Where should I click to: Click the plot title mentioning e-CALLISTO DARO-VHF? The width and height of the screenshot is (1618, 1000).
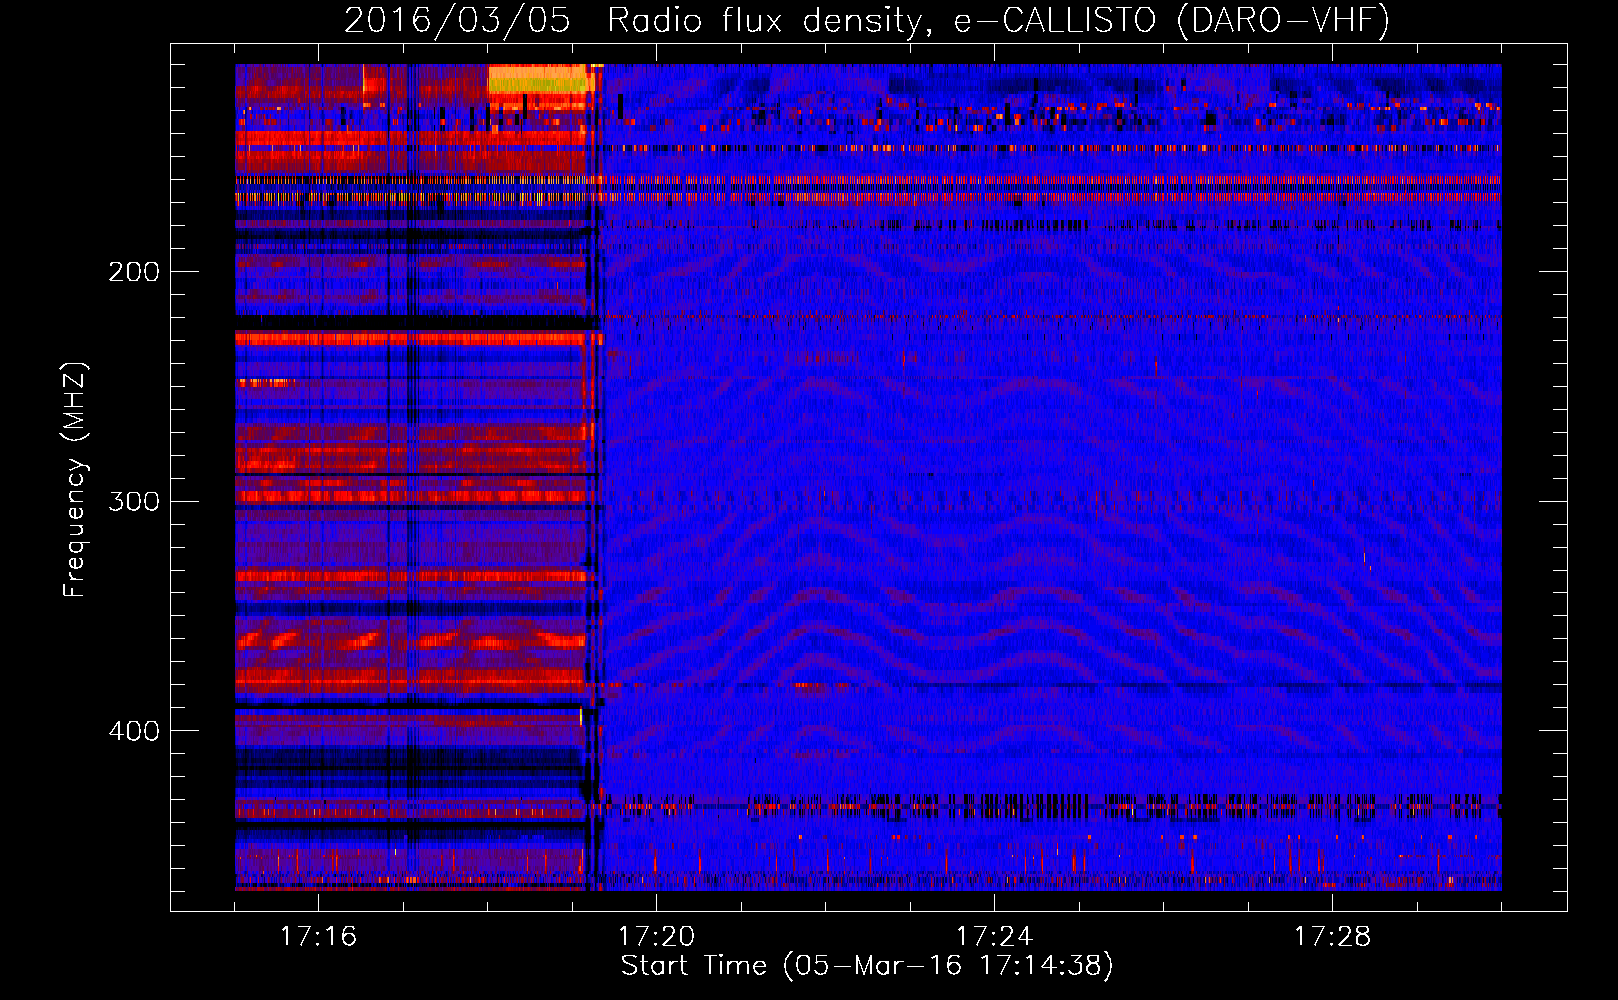pyautogui.click(x=867, y=21)
